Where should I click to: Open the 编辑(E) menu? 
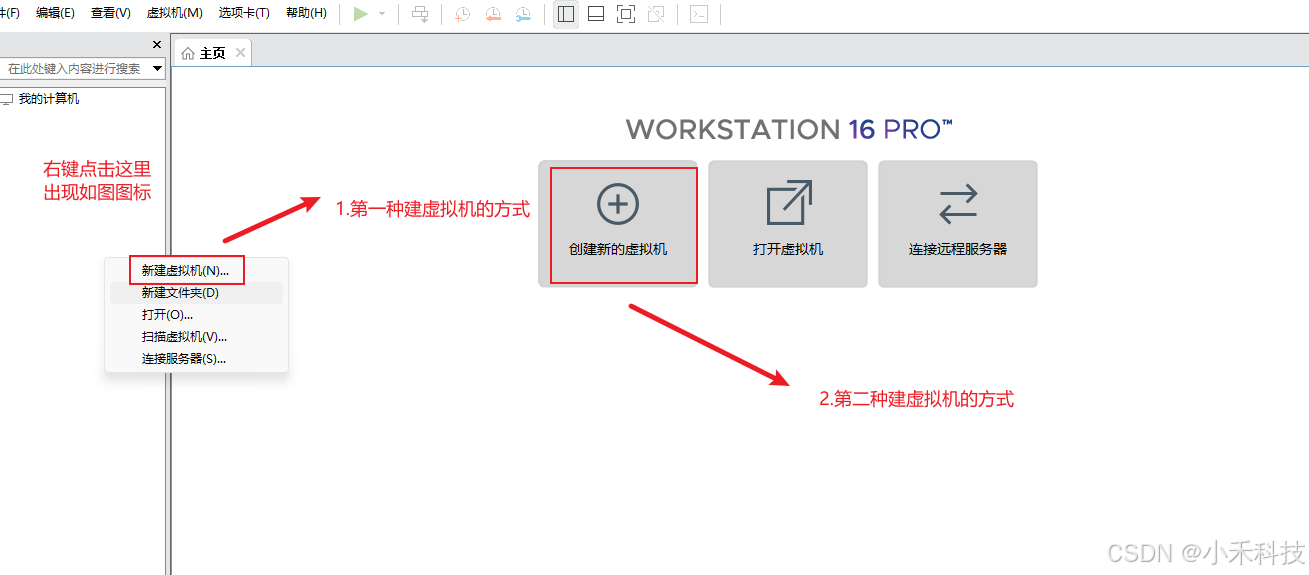(x=55, y=13)
